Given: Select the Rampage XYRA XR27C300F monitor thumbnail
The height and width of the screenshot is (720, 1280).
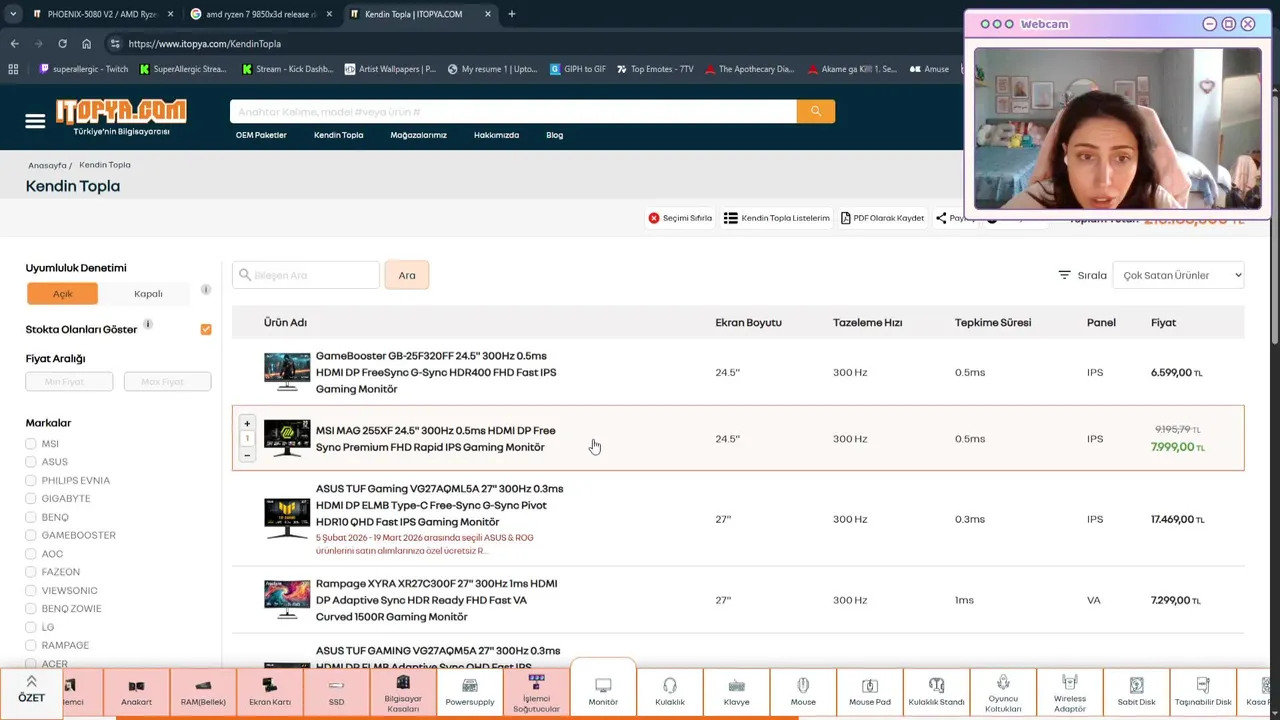Looking at the screenshot, I should point(287,599).
